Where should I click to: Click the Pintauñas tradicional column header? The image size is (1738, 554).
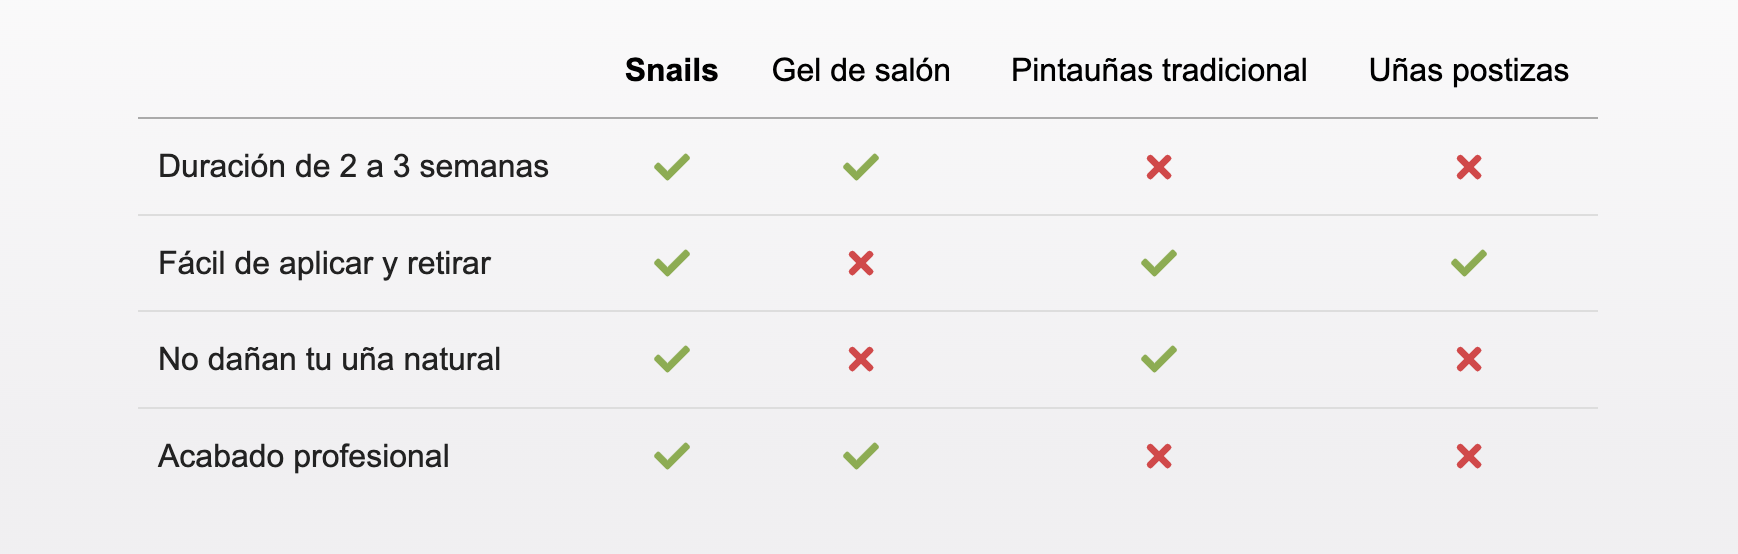1159,70
